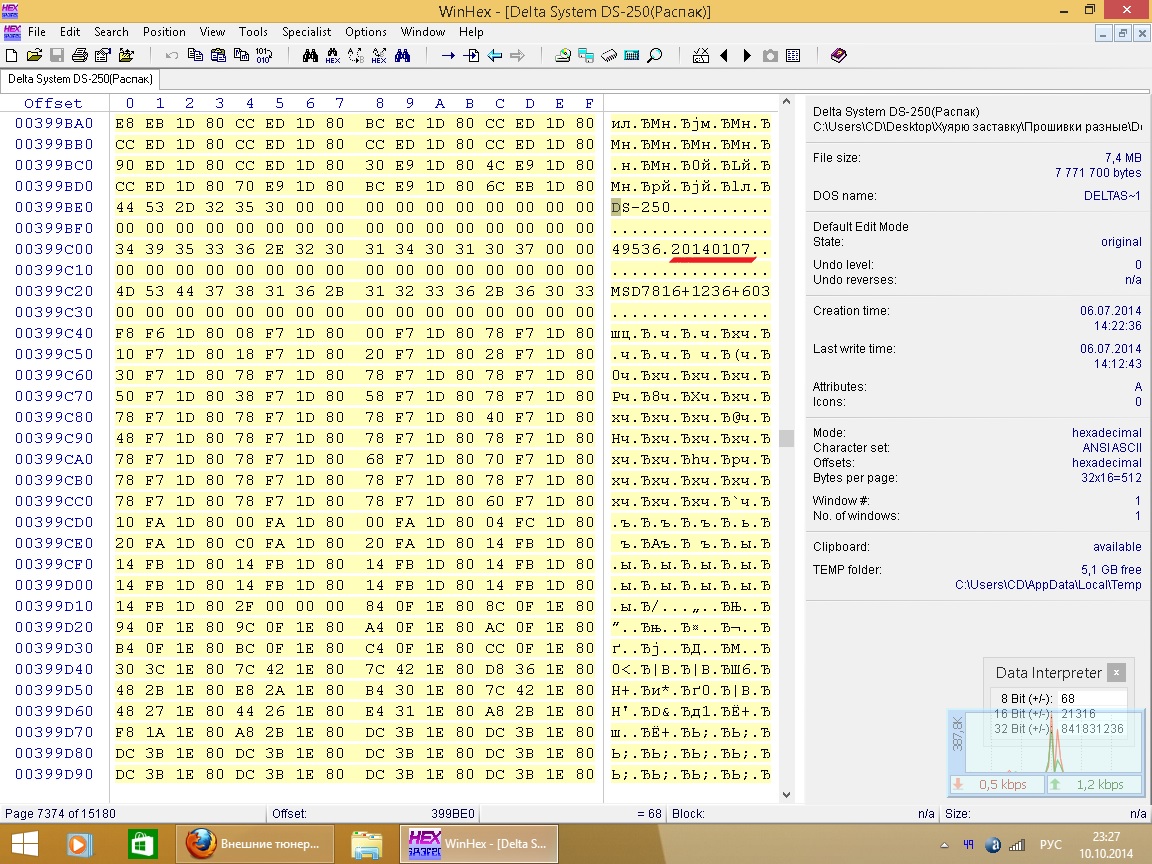This screenshot has width=1152, height=864.
Task: Open Find Text binoculars icon
Action: pos(310,56)
